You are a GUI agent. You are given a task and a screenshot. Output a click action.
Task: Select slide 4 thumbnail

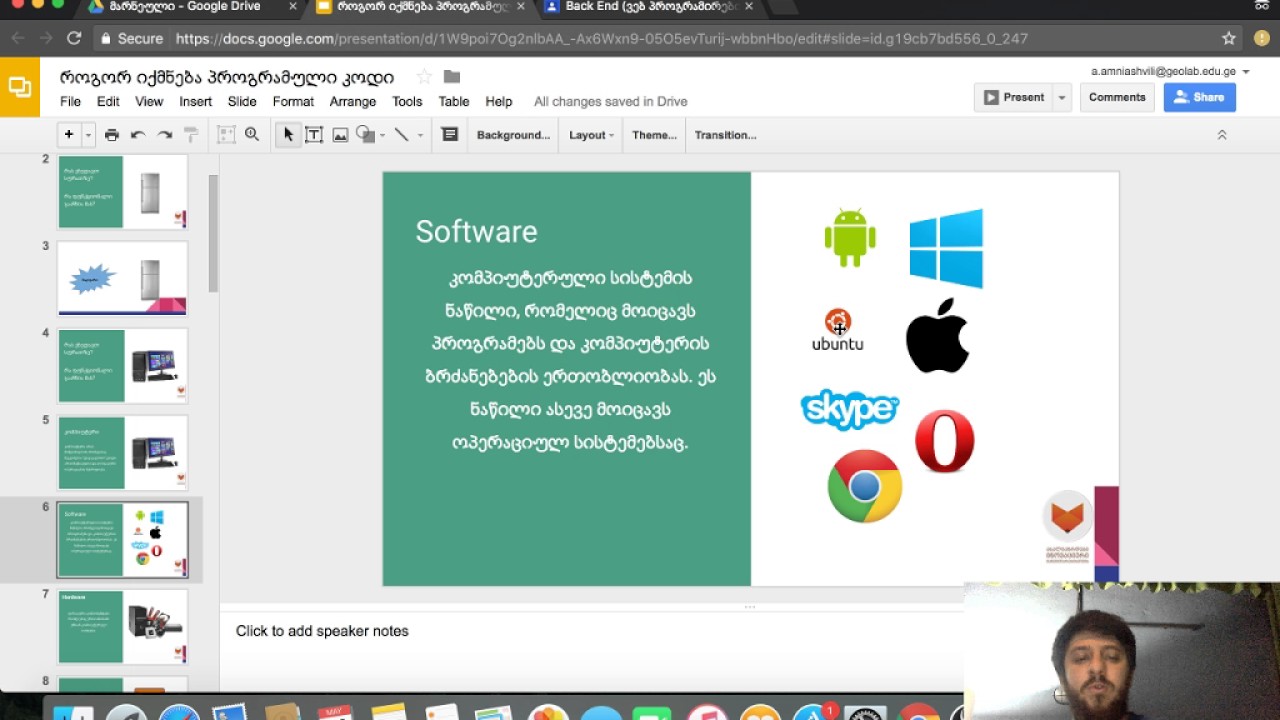point(123,365)
